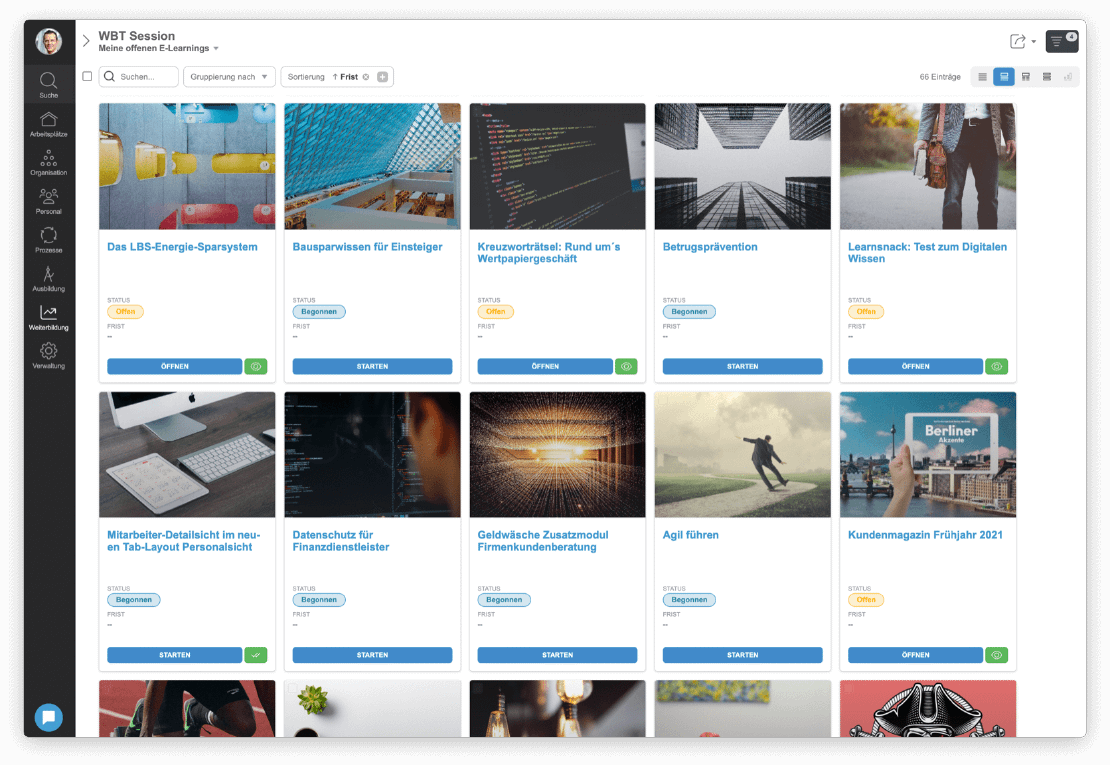
Task: Click STARTEN for Agil führen
Action: pos(743,655)
